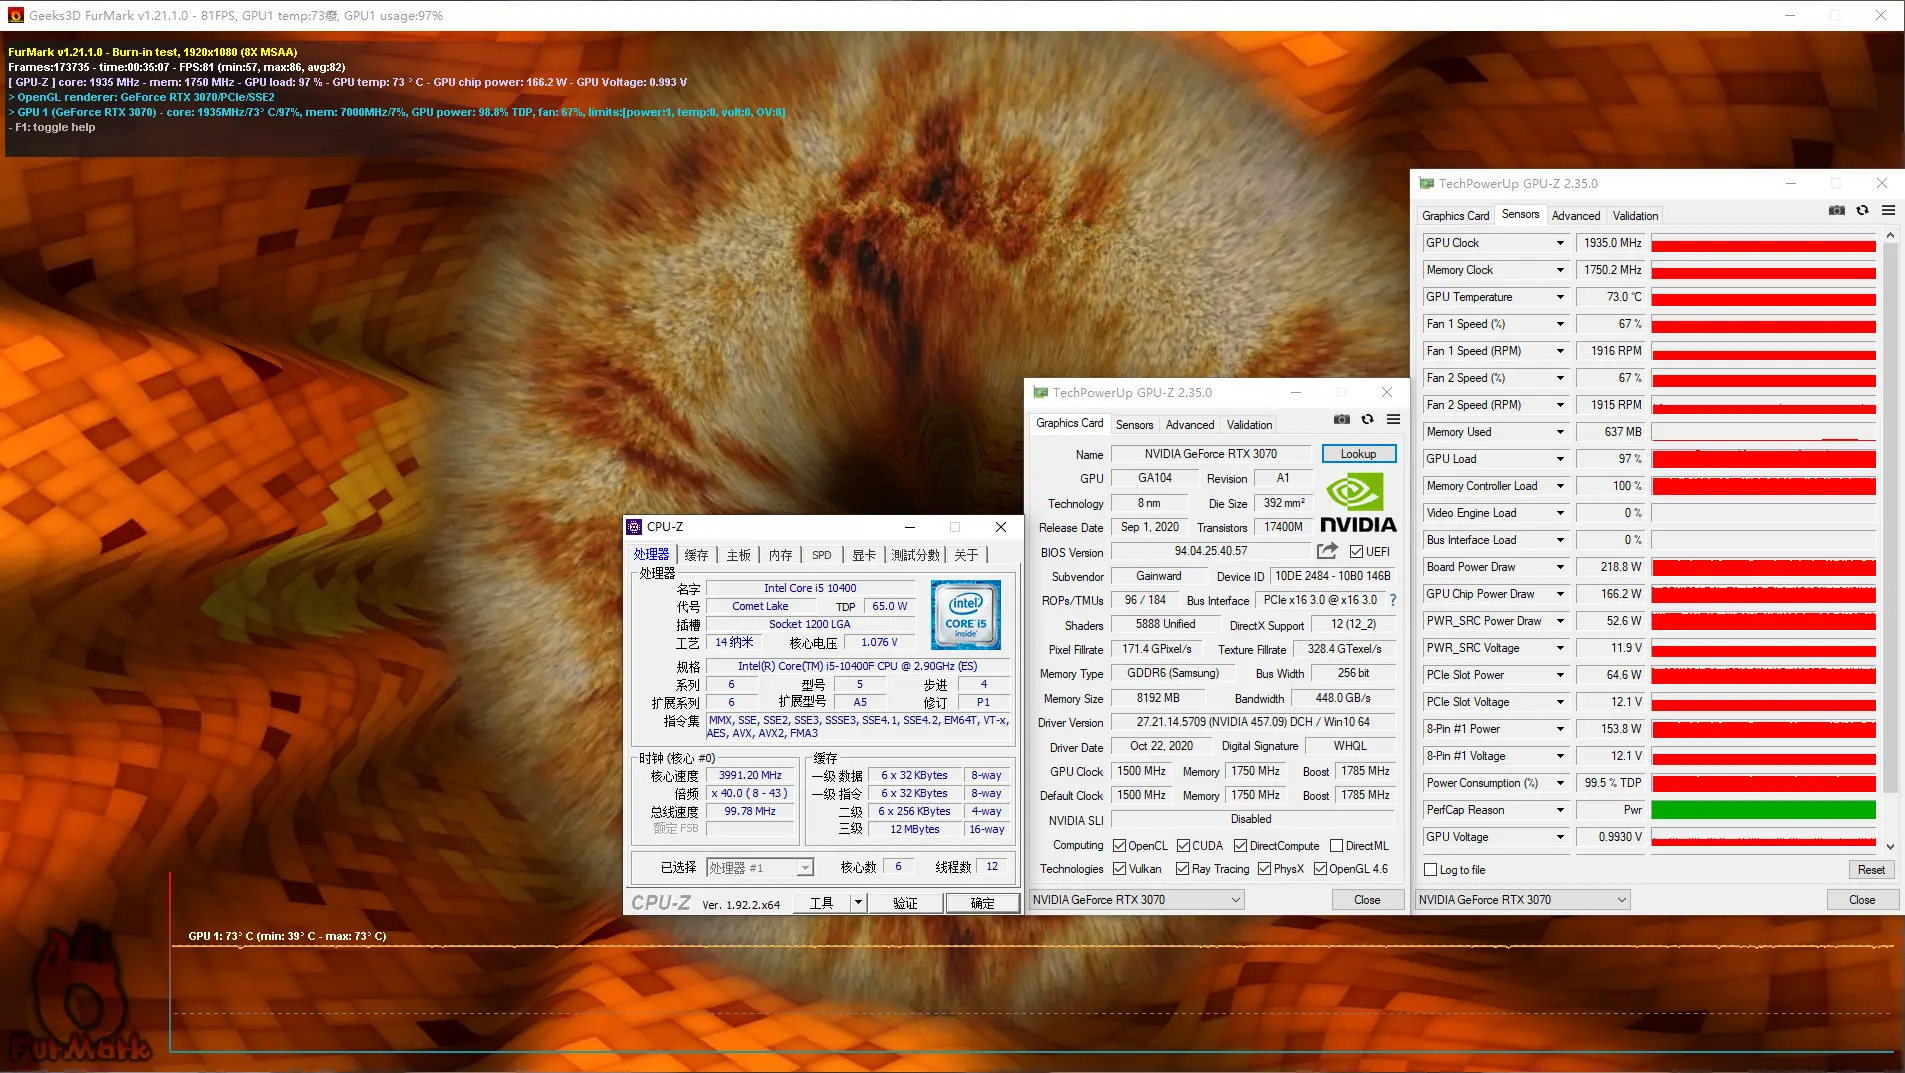Open the CPU-Z 缓存 cache tab
This screenshot has height=1073, width=1905.
[696, 555]
